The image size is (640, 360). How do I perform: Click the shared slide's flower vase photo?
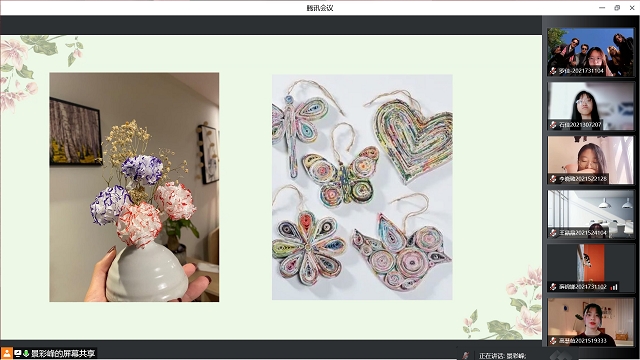point(134,187)
